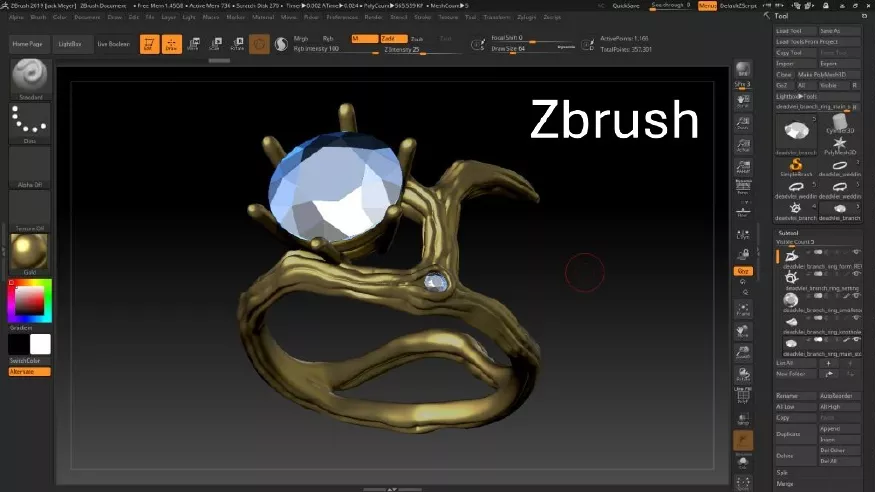Screen dimensions: 875x492
Task: Pick a color in the color picker square
Action: pyautogui.click(x=29, y=301)
